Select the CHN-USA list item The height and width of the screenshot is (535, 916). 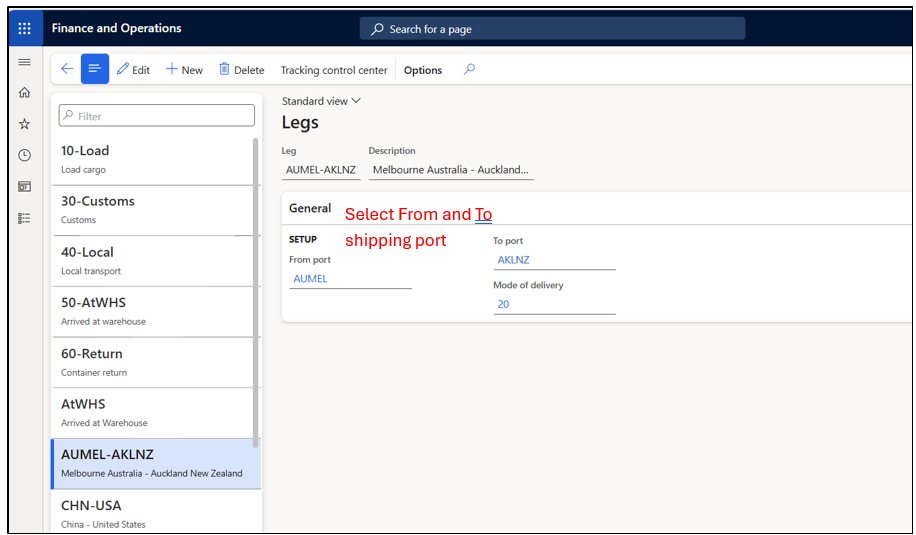pos(155,512)
